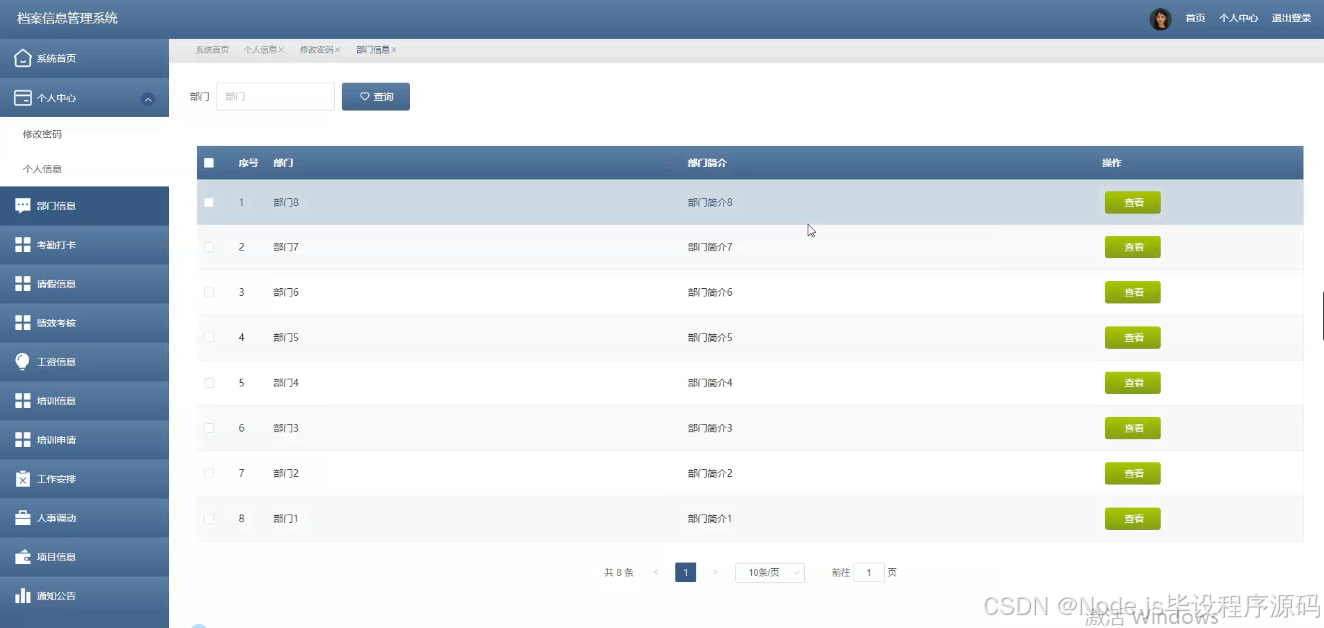Click the 序号 column header
This screenshot has height=628, width=1324.
pyautogui.click(x=248, y=163)
